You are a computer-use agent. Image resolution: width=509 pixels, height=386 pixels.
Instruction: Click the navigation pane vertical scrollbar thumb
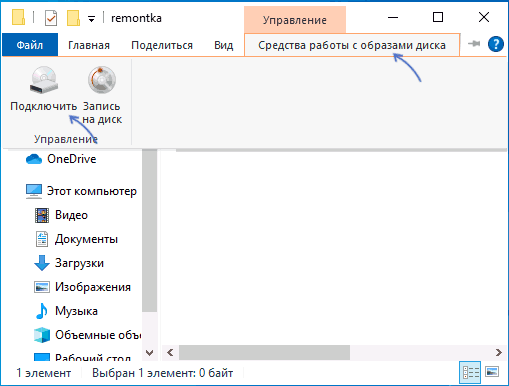coord(150,231)
